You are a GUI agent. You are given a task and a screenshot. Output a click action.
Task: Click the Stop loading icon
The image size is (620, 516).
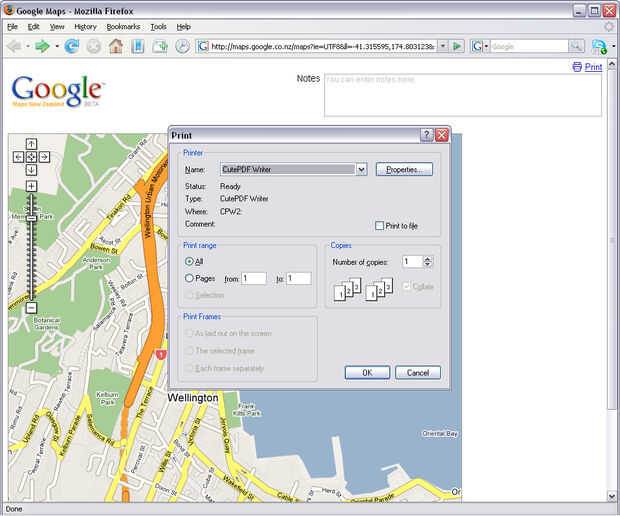click(x=94, y=46)
